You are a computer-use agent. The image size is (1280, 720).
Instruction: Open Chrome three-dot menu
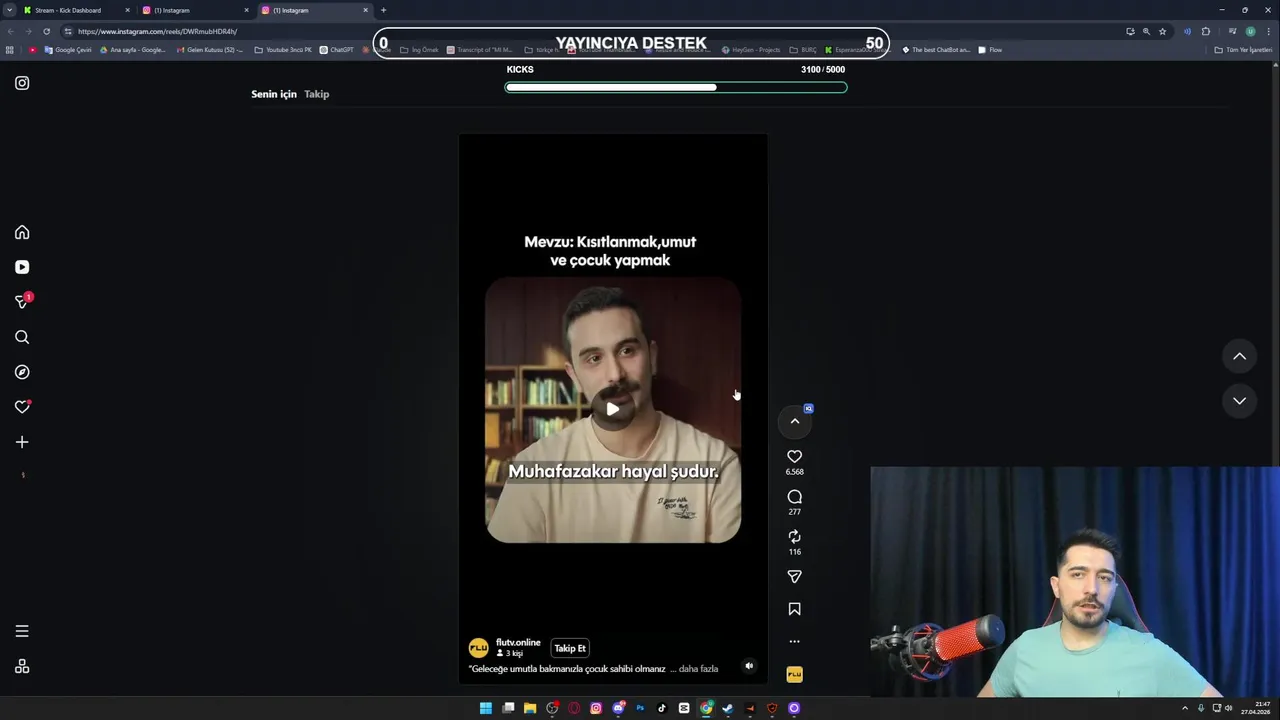pyautogui.click(x=1269, y=31)
